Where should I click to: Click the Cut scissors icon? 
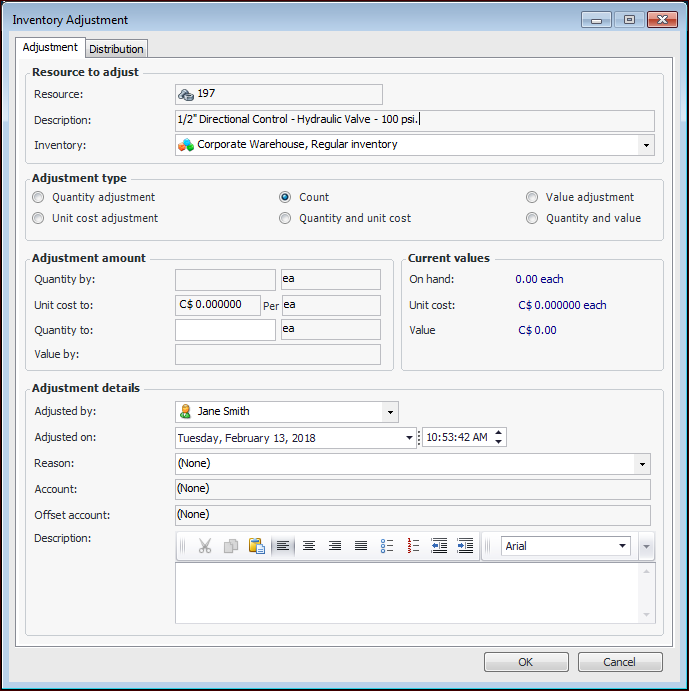pos(205,546)
